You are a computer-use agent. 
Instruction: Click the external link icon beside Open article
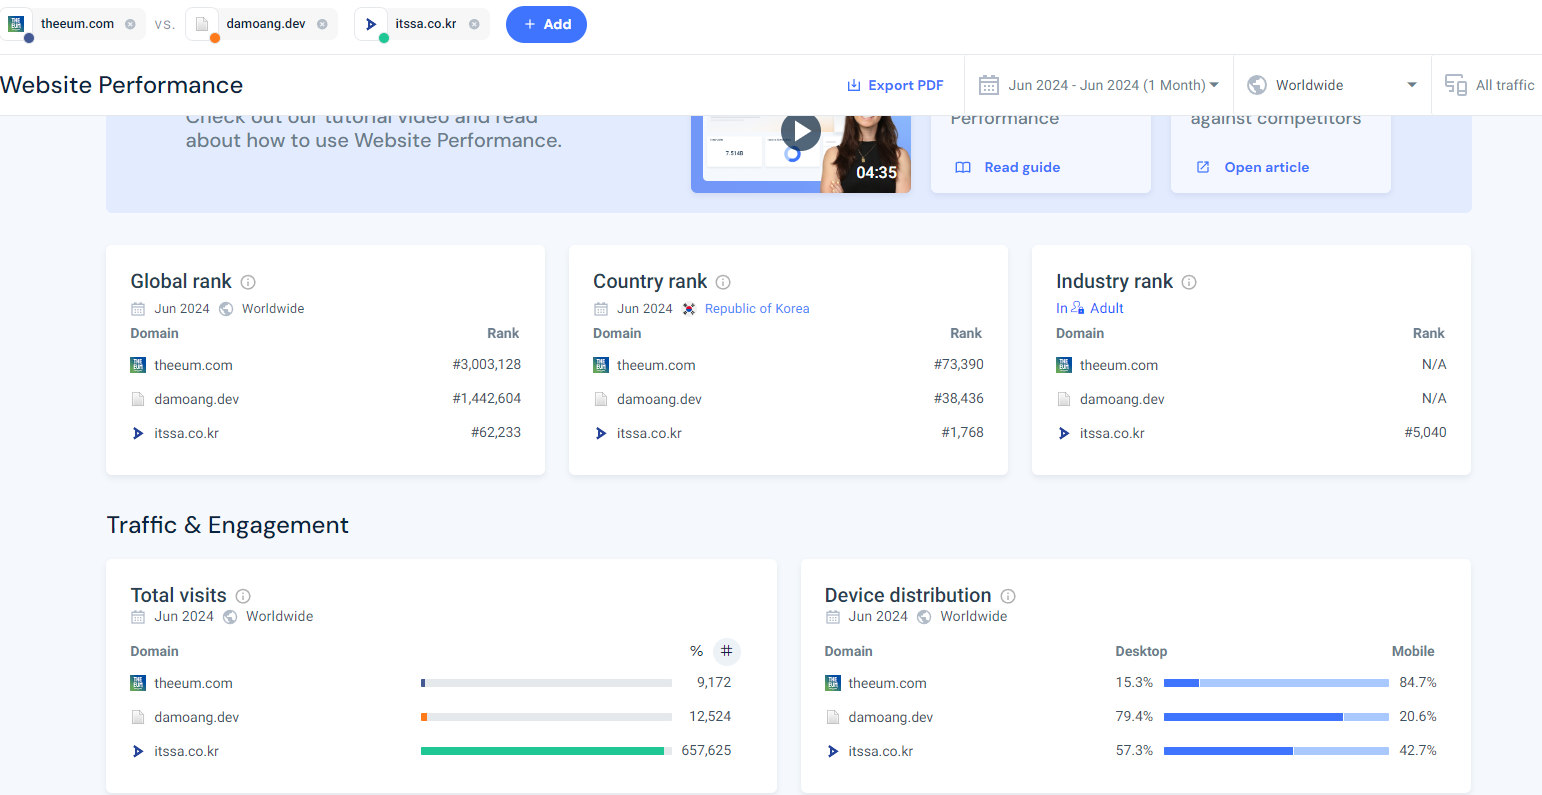pyautogui.click(x=1203, y=167)
